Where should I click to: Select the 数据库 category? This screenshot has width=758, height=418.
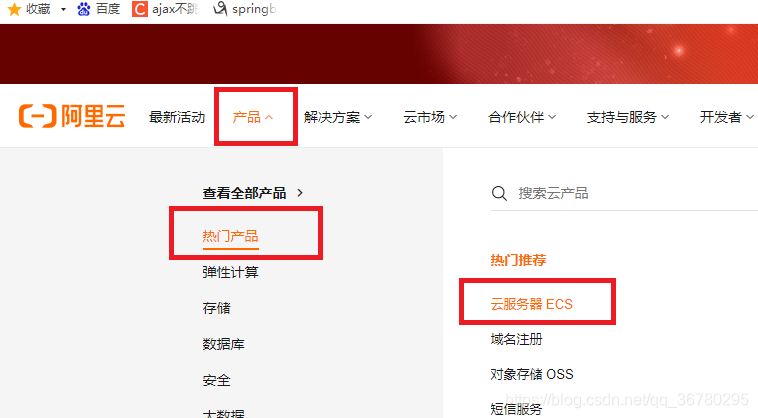point(223,344)
